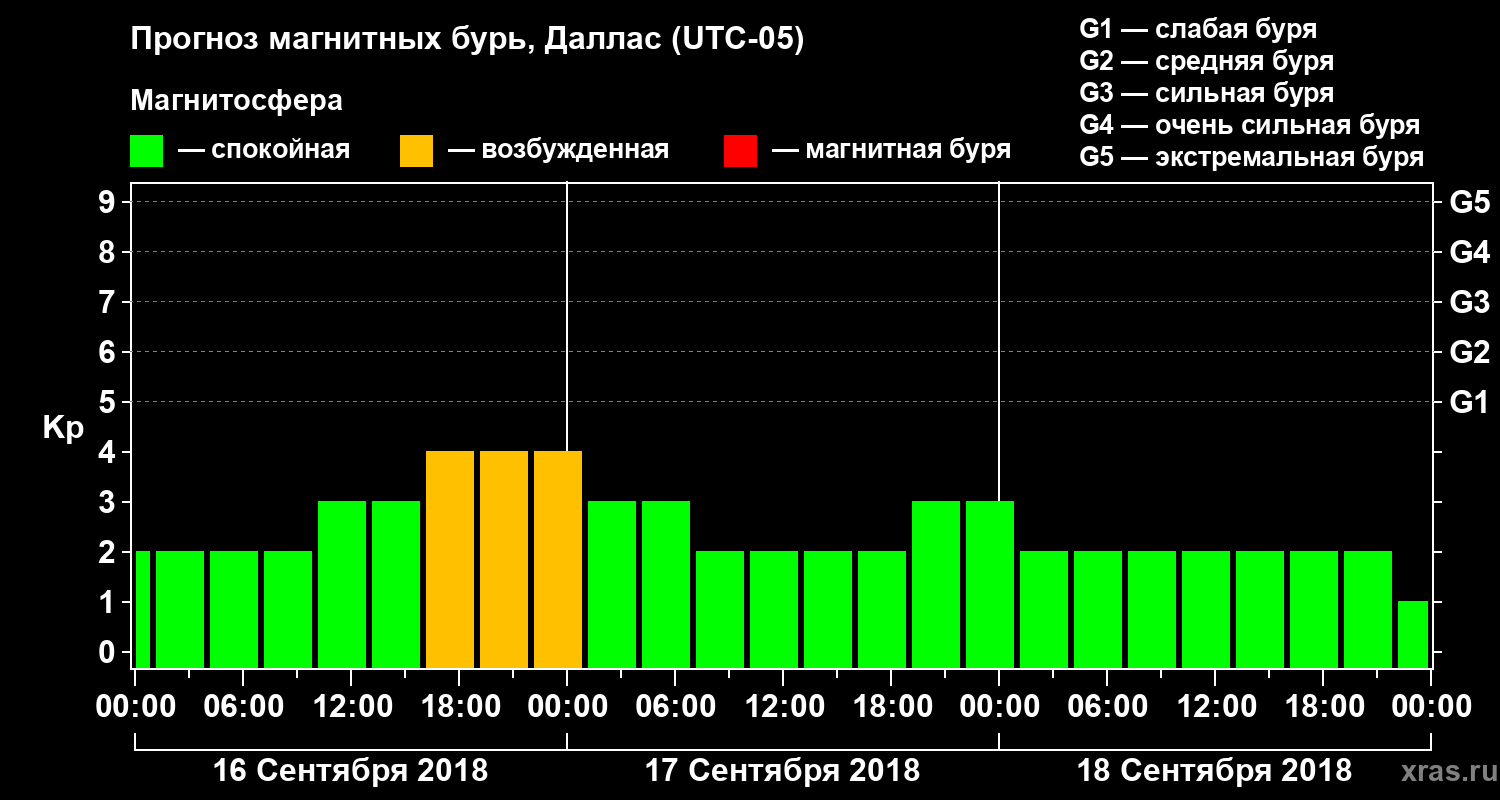
Task: Click the 'G4' label on the right axis
Action: tap(1469, 252)
